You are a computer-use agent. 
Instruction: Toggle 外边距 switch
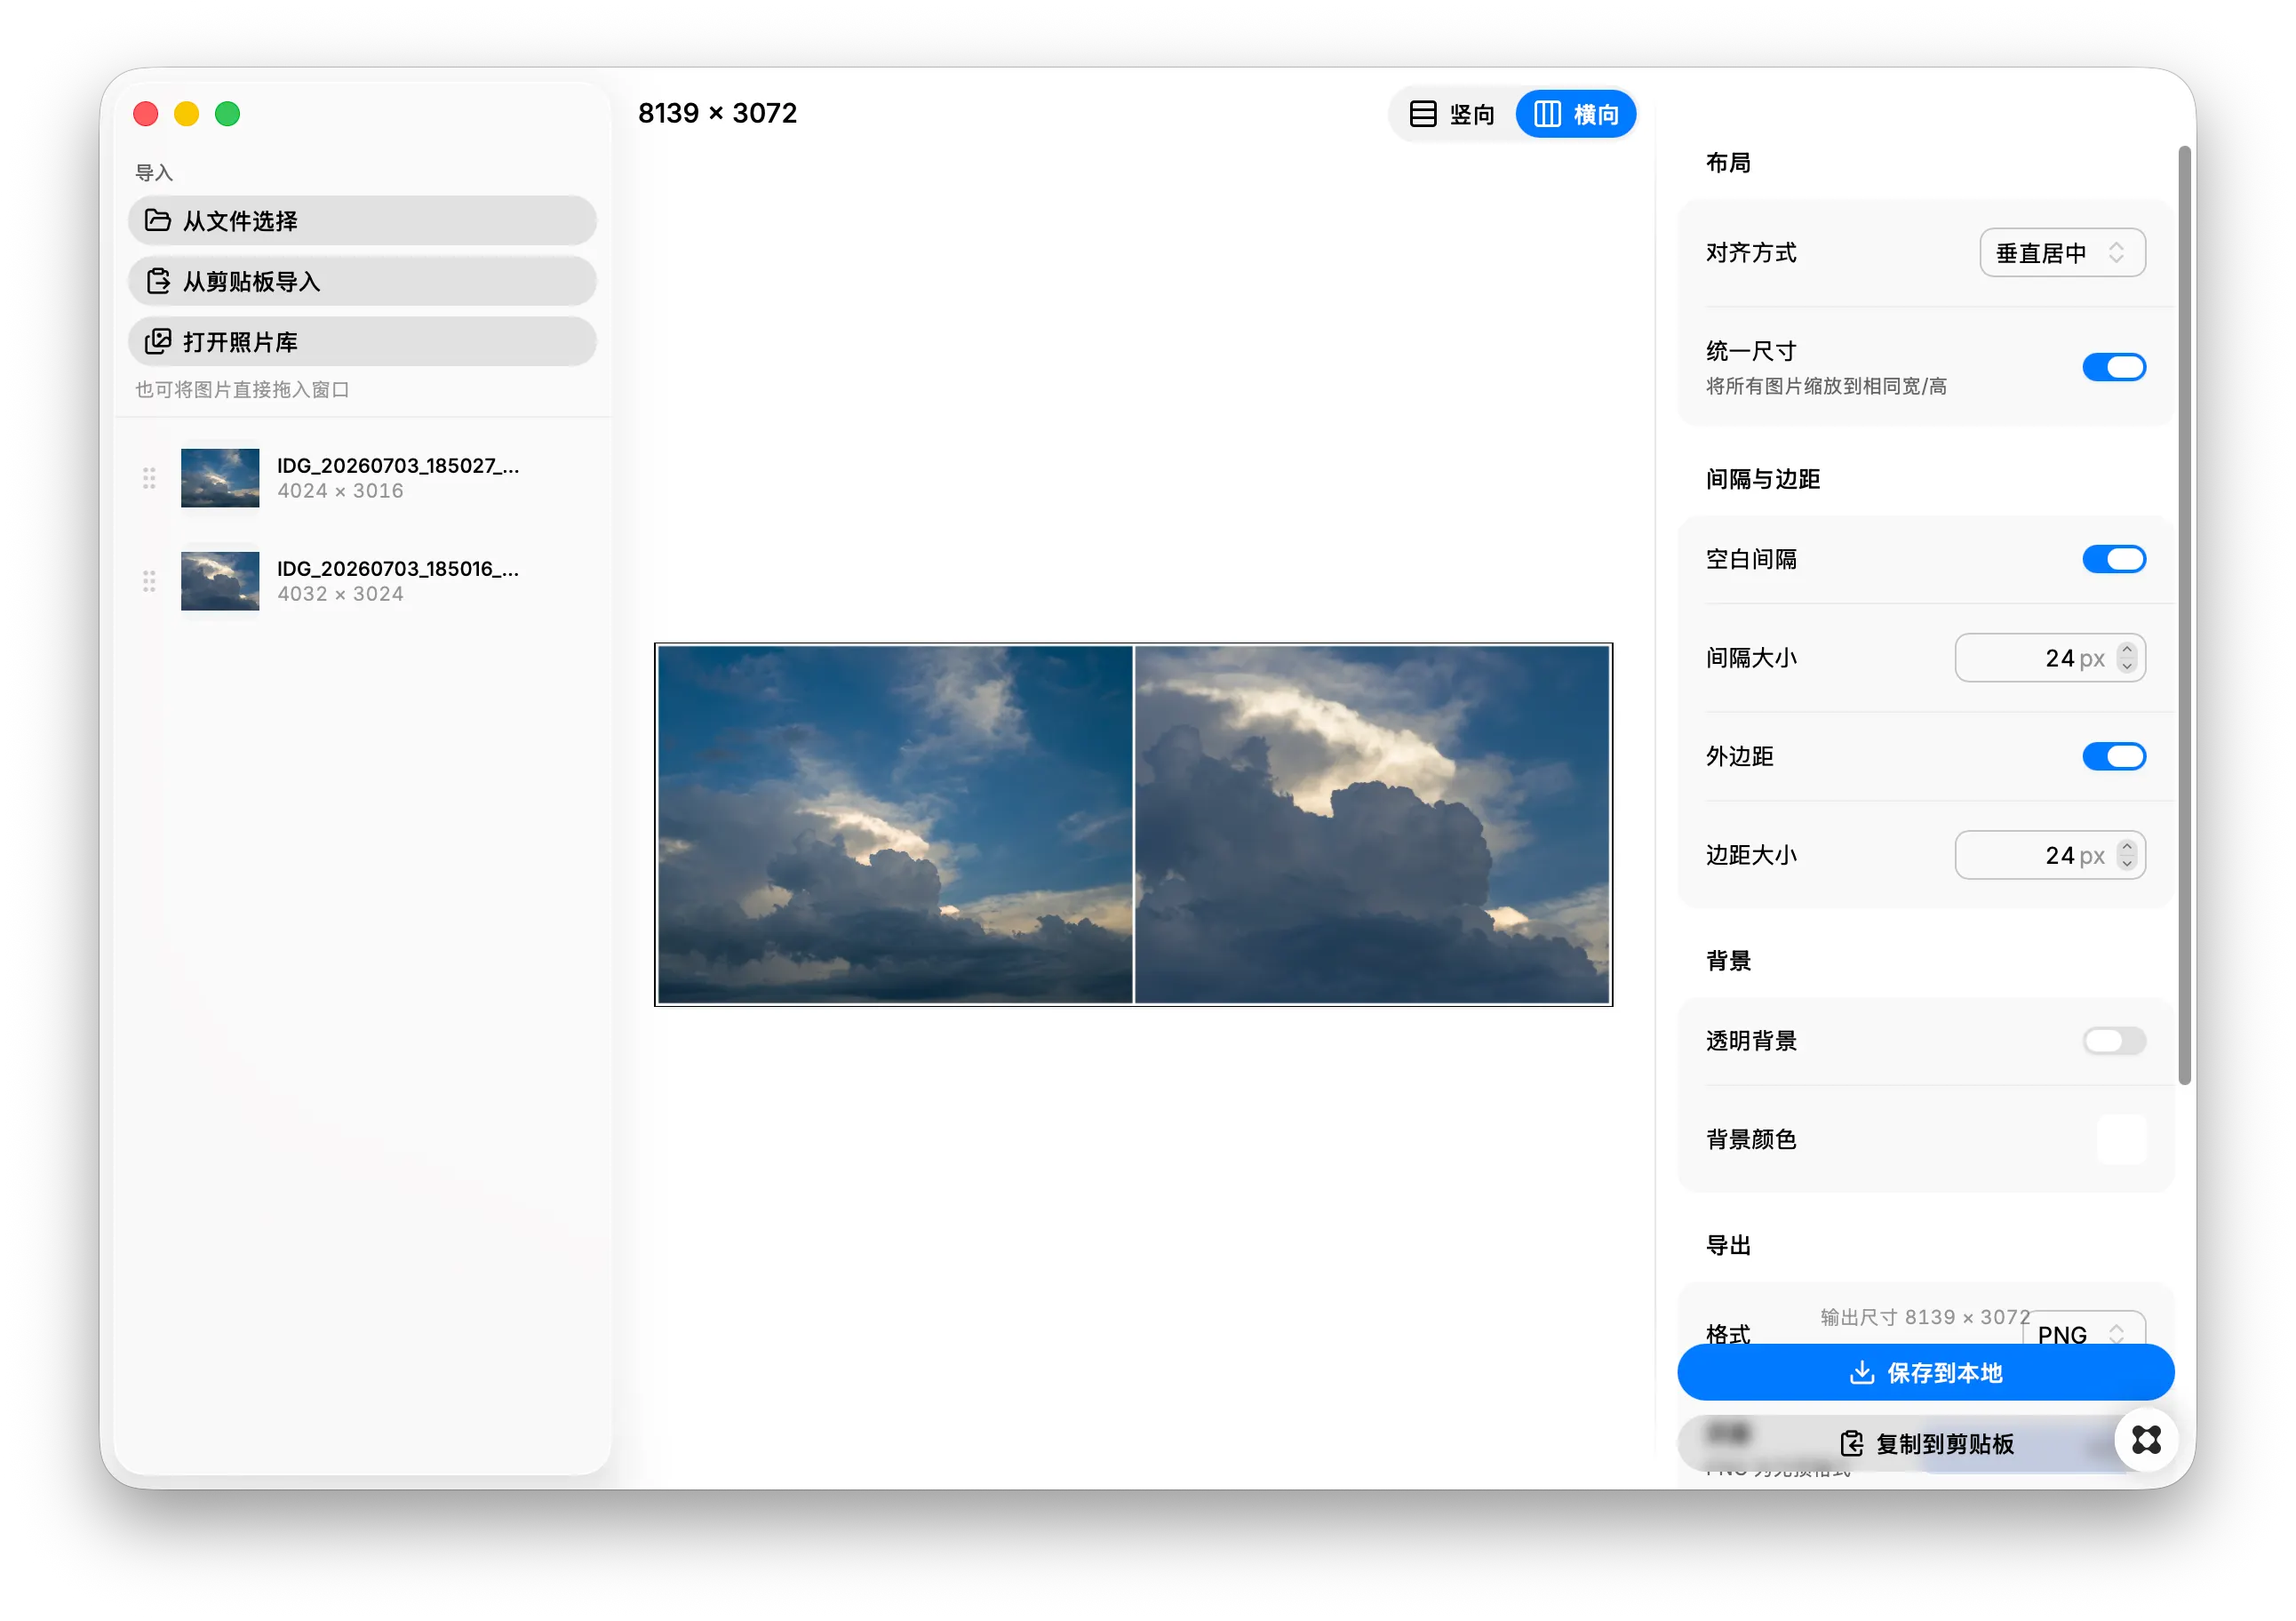[2114, 756]
